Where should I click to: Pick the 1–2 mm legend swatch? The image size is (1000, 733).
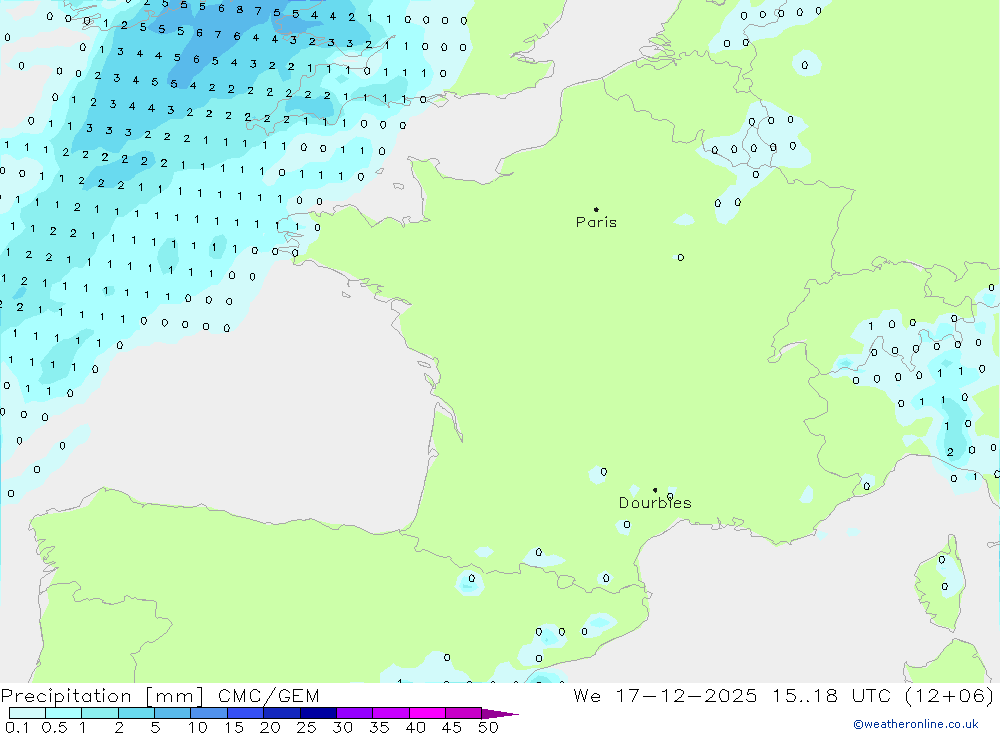point(99,713)
